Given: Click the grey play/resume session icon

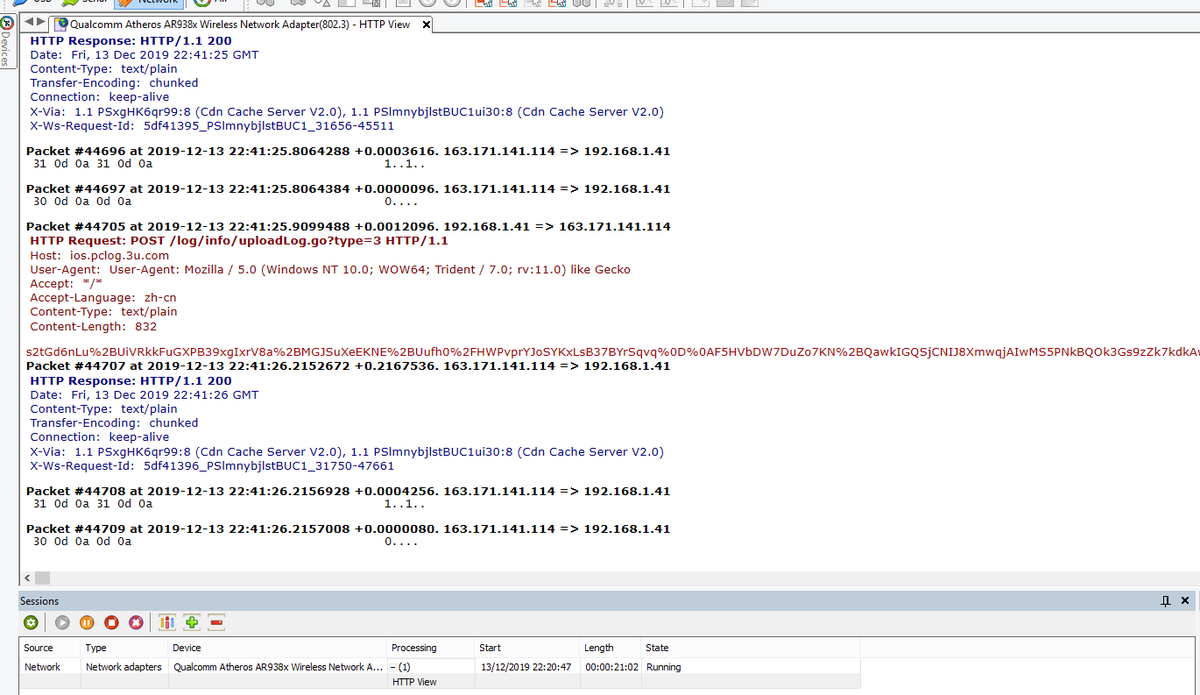Looking at the screenshot, I should click(x=62, y=622).
